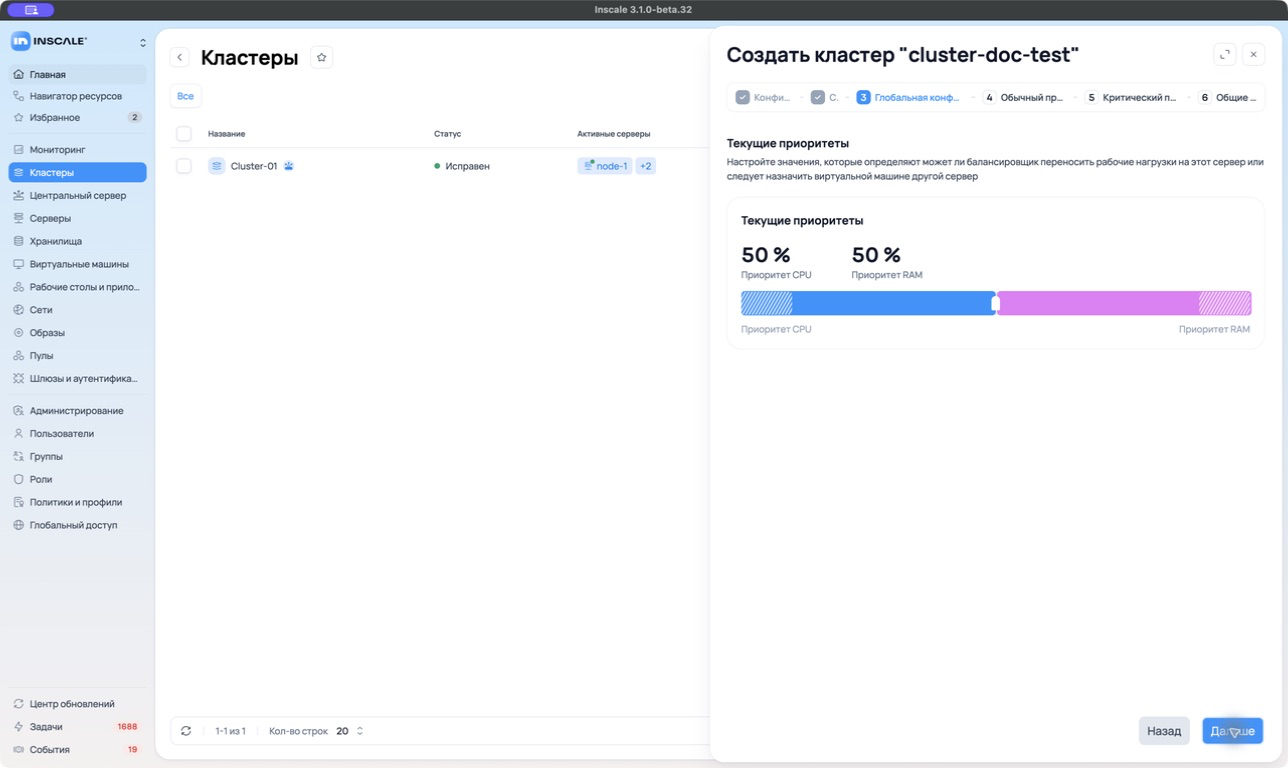
Task: Go to step 6 Общие tab
Action: coord(1227,97)
